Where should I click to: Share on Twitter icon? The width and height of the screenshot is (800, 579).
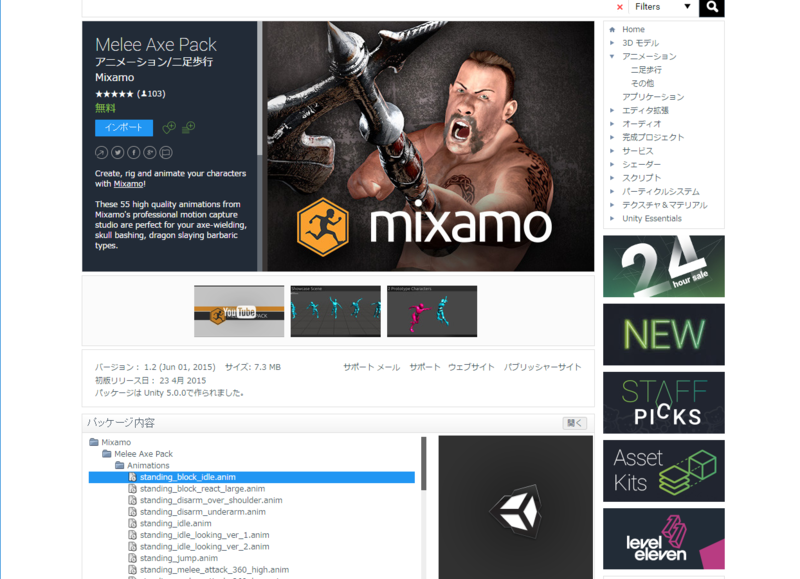[x=117, y=153]
